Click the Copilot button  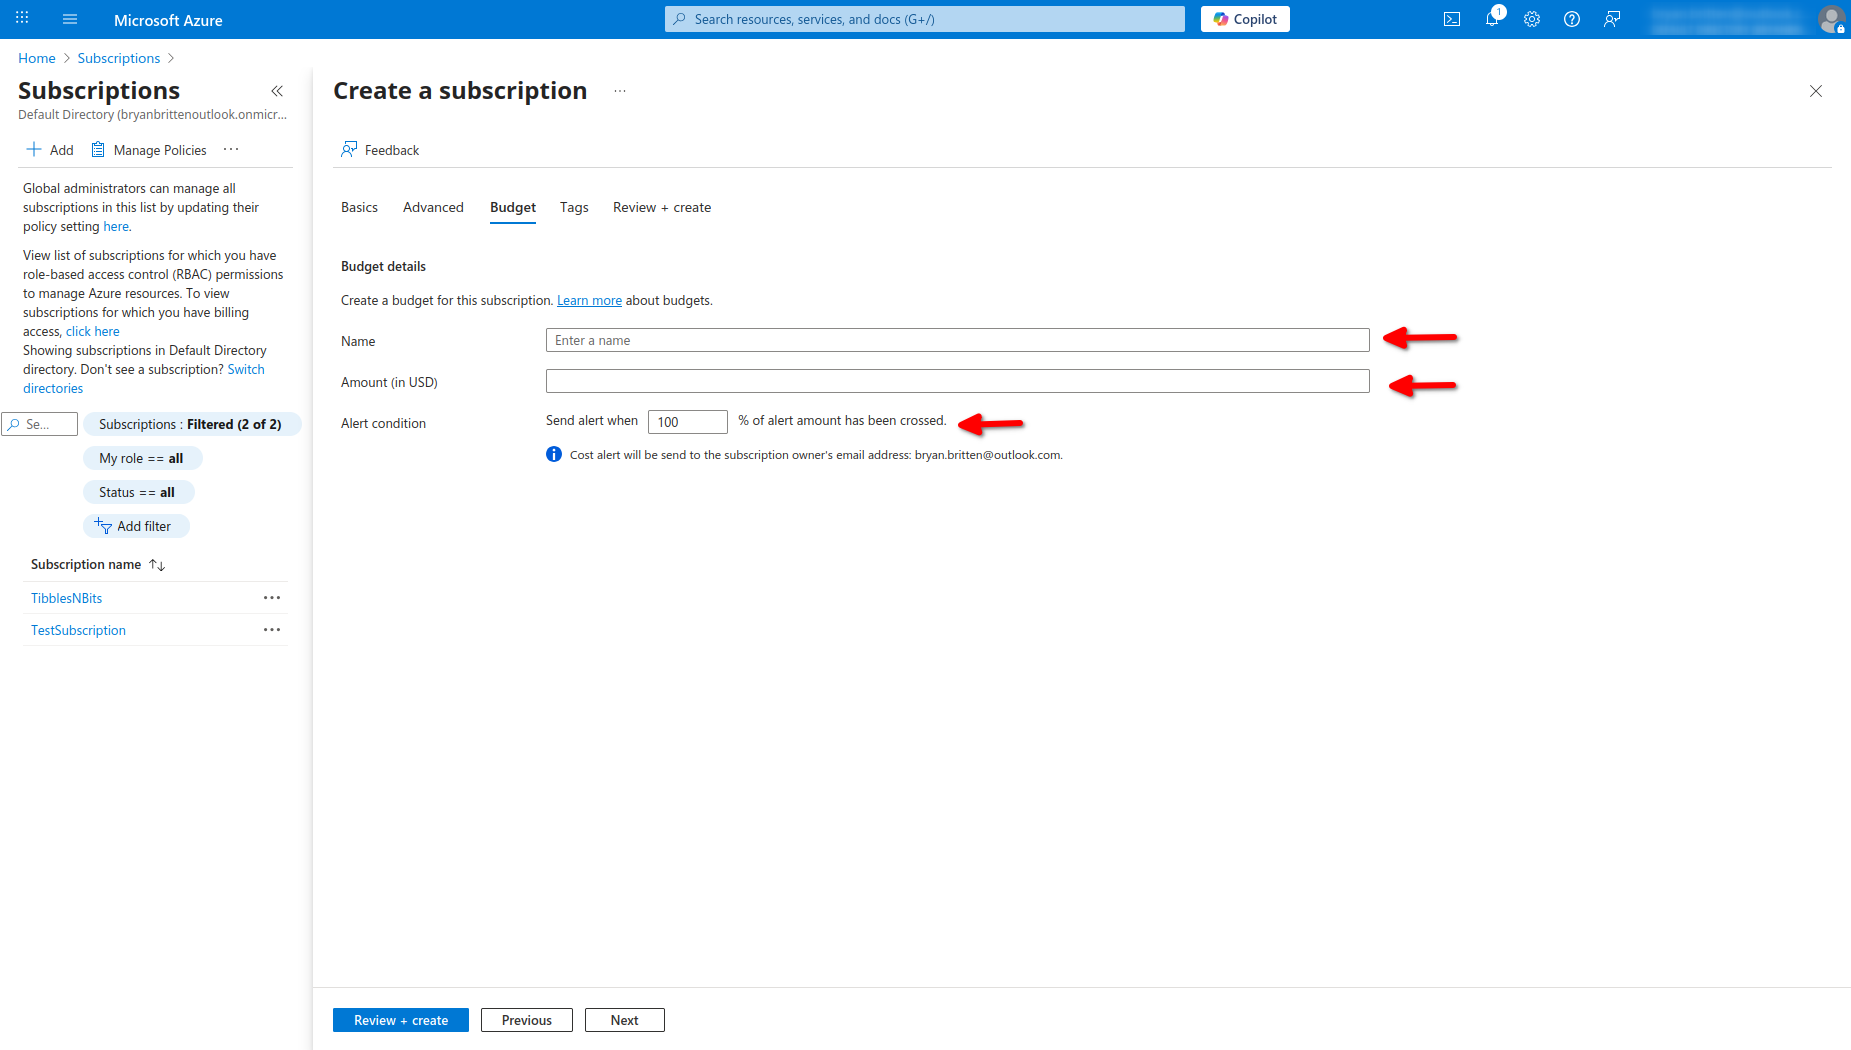pyautogui.click(x=1245, y=19)
